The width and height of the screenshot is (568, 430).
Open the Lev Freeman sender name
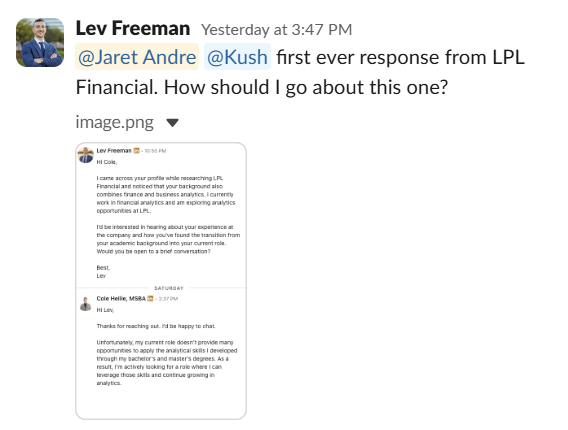[x=133, y=29]
